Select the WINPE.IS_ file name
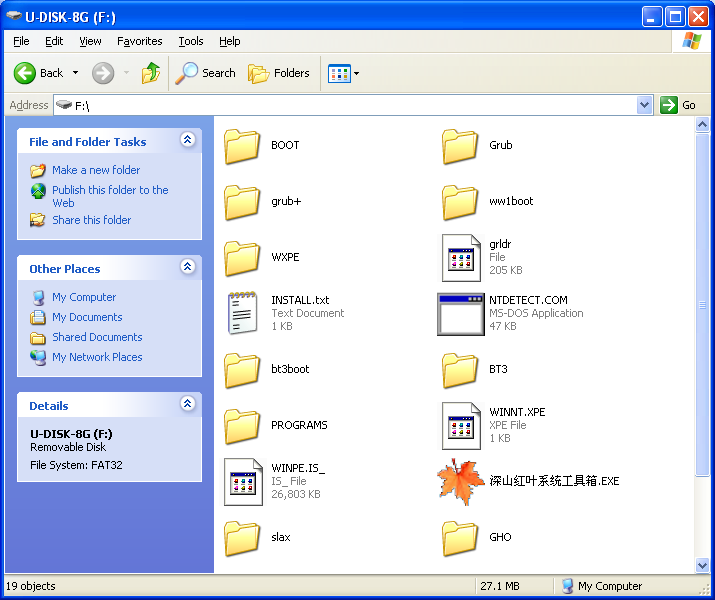Image resolution: width=715 pixels, height=600 pixels. point(298,468)
